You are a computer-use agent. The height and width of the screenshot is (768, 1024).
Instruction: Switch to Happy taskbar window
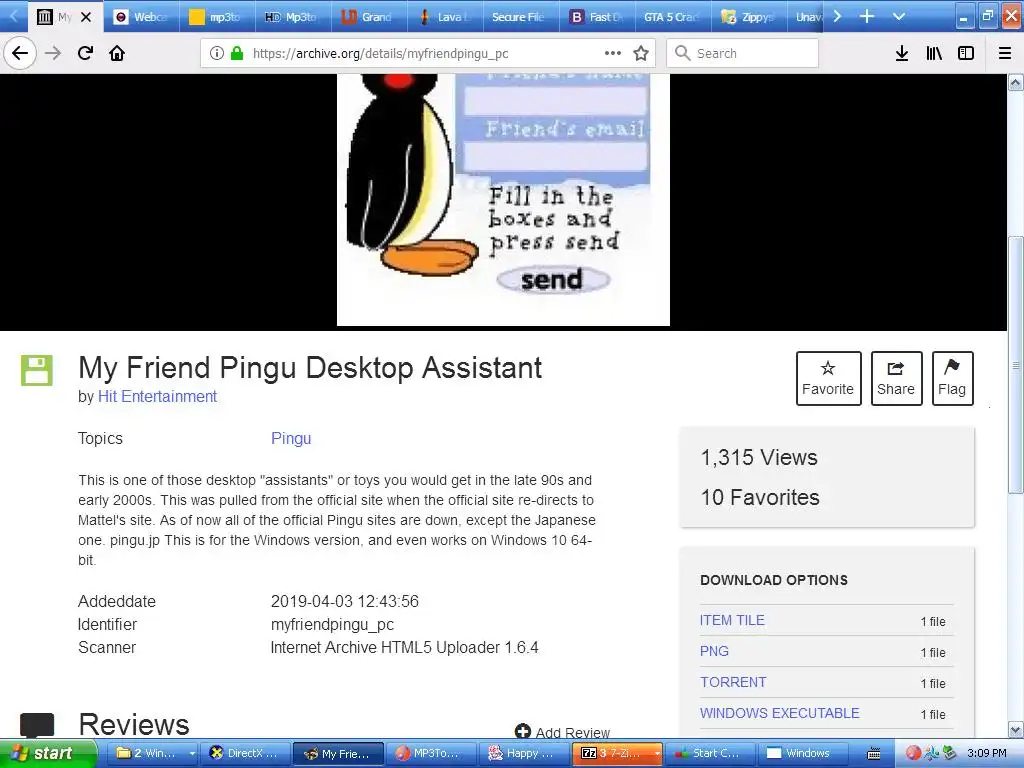[524, 753]
